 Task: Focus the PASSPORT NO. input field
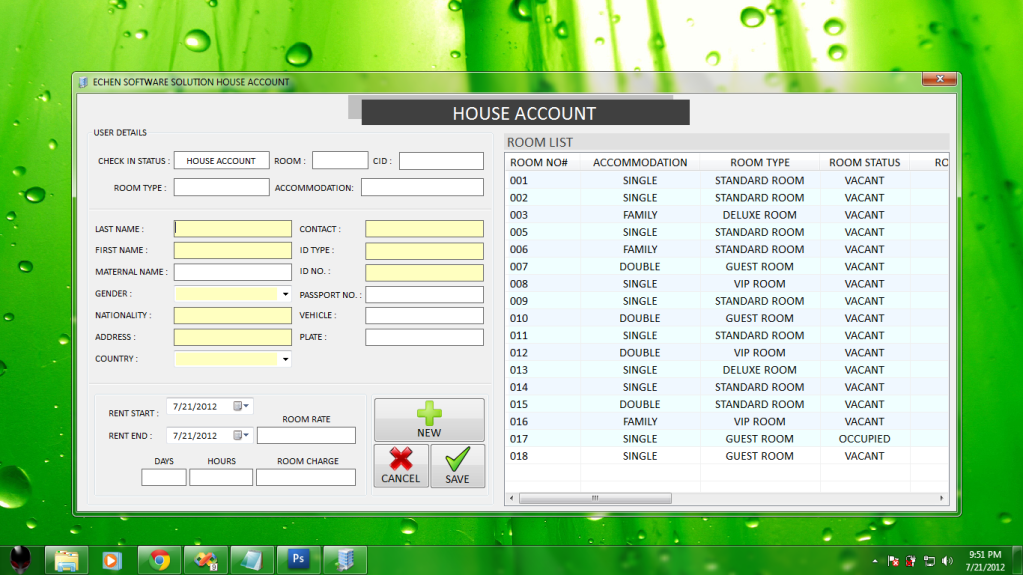tap(424, 295)
